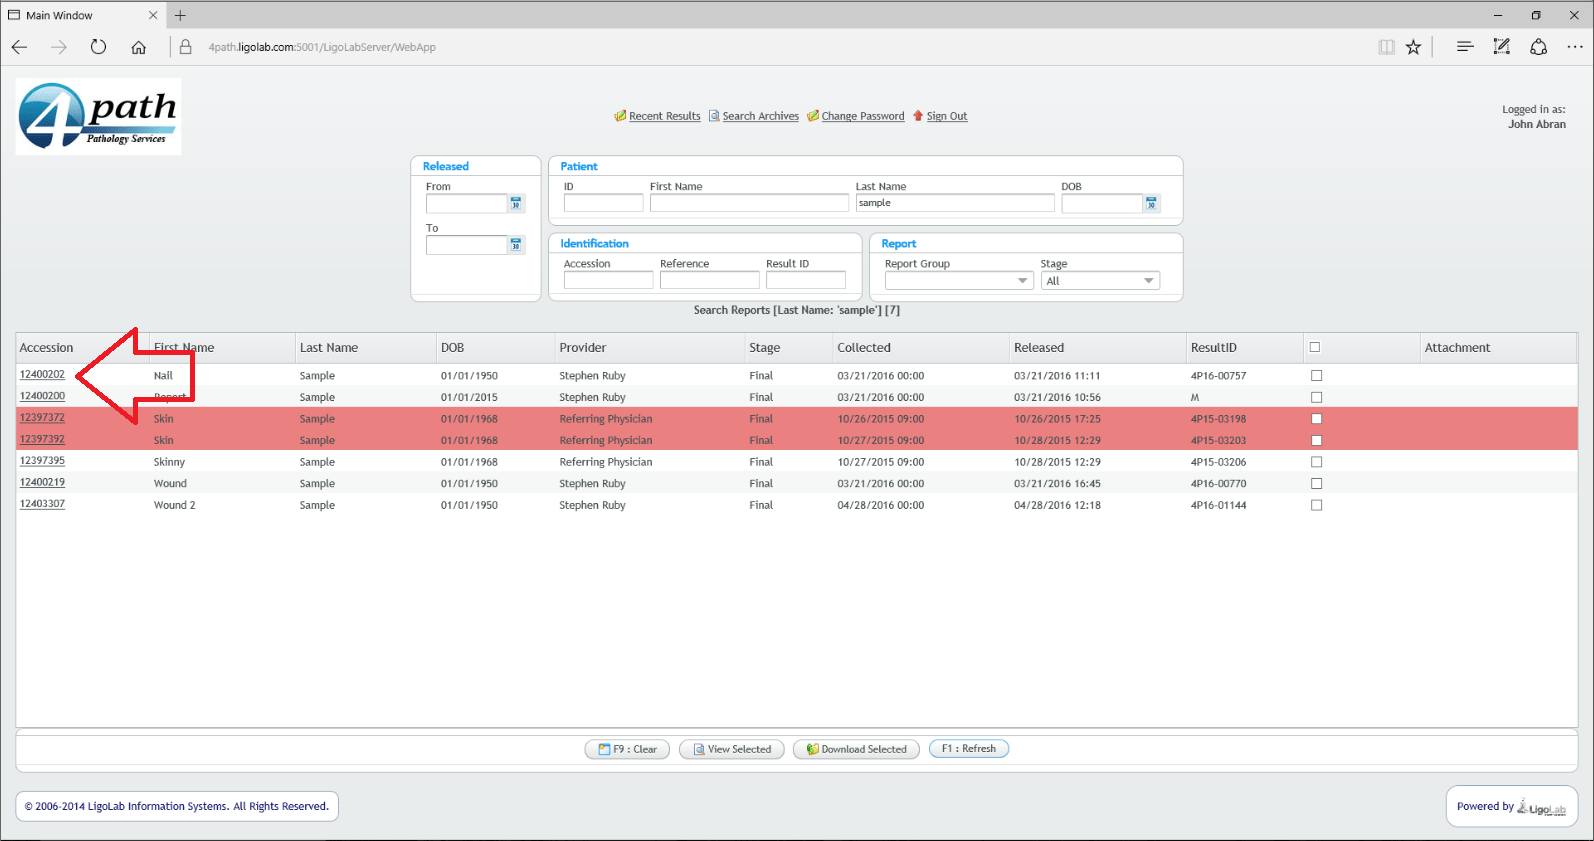Focus the Released From date field
The width and height of the screenshot is (1594, 841).
tap(466, 203)
